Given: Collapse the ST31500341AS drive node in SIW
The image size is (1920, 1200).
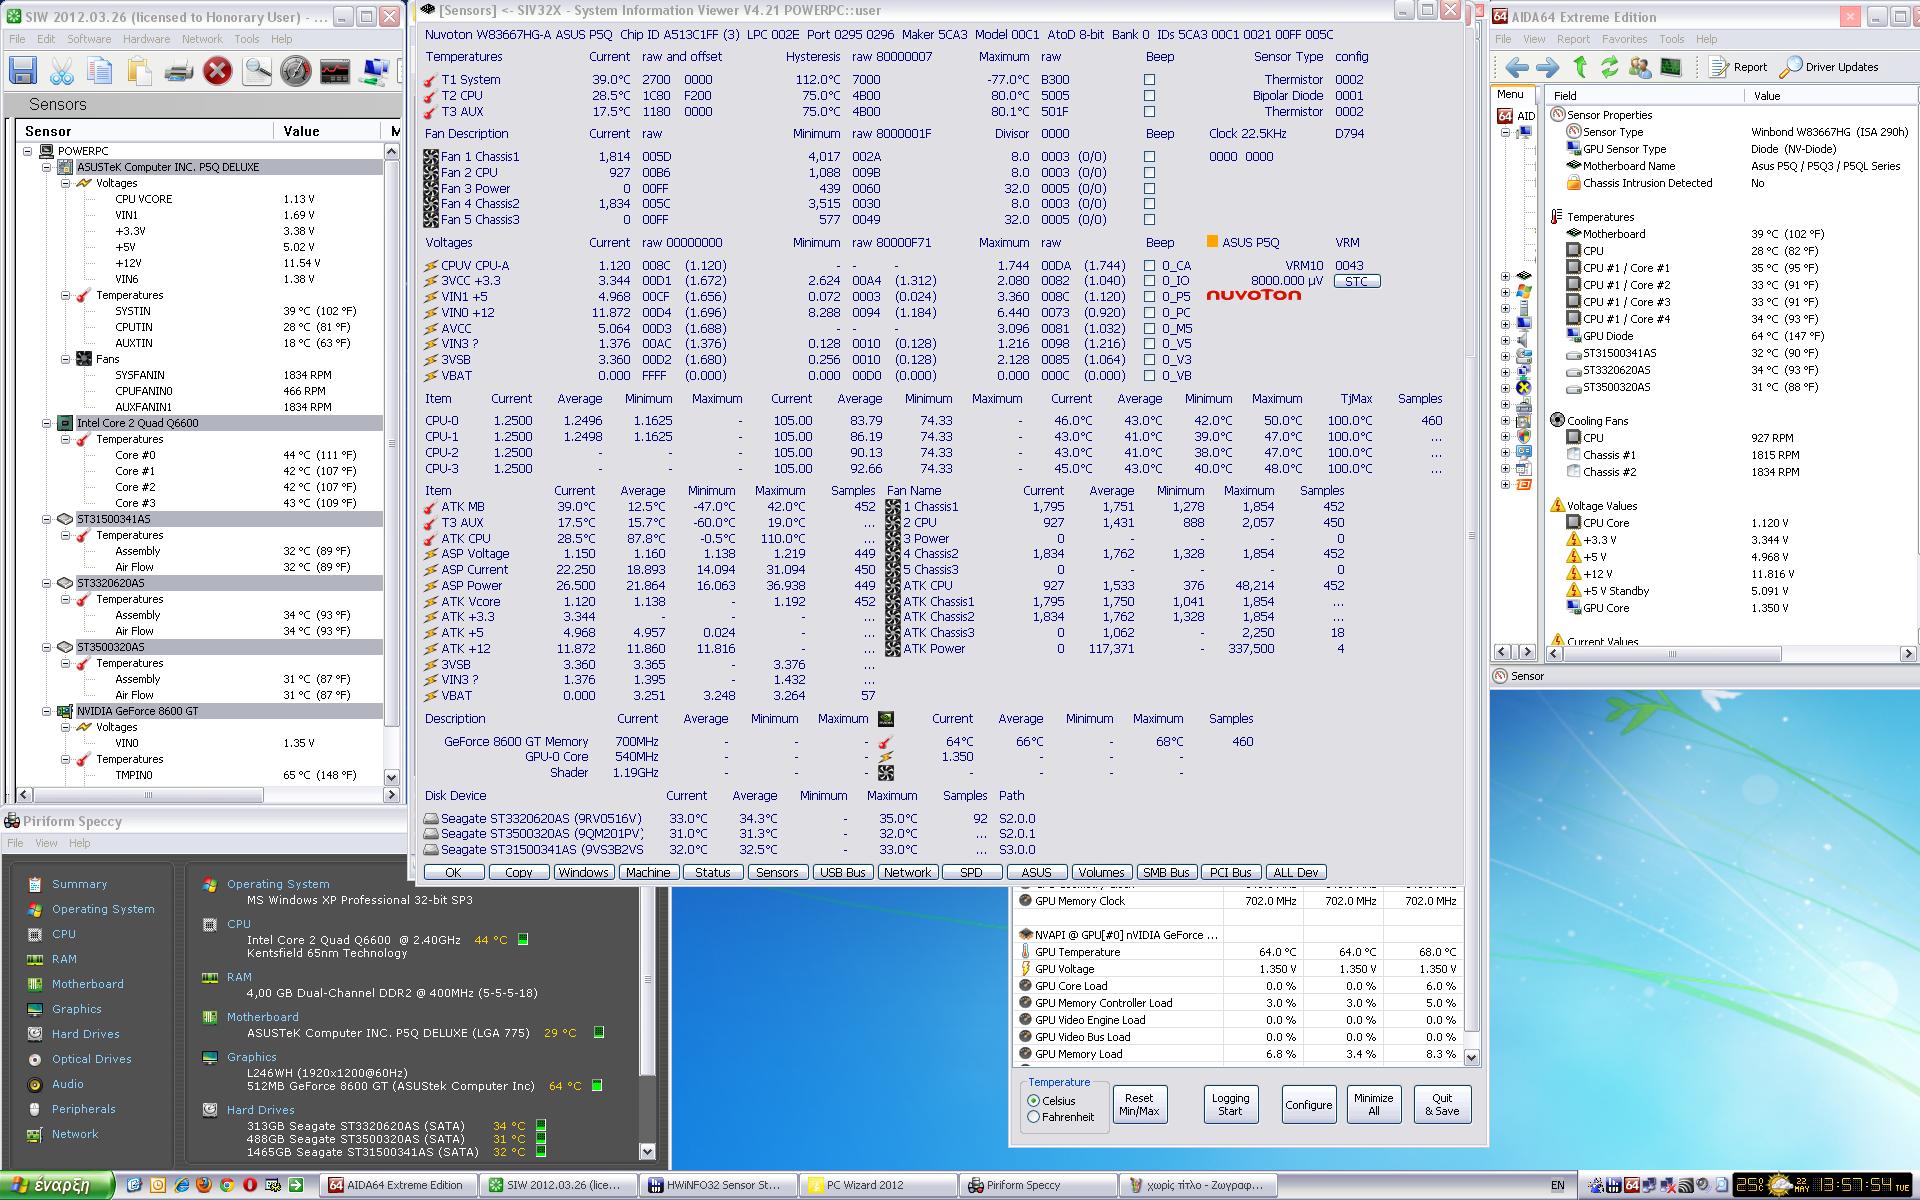Looking at the screenshot, I should (x=47, y=519).
